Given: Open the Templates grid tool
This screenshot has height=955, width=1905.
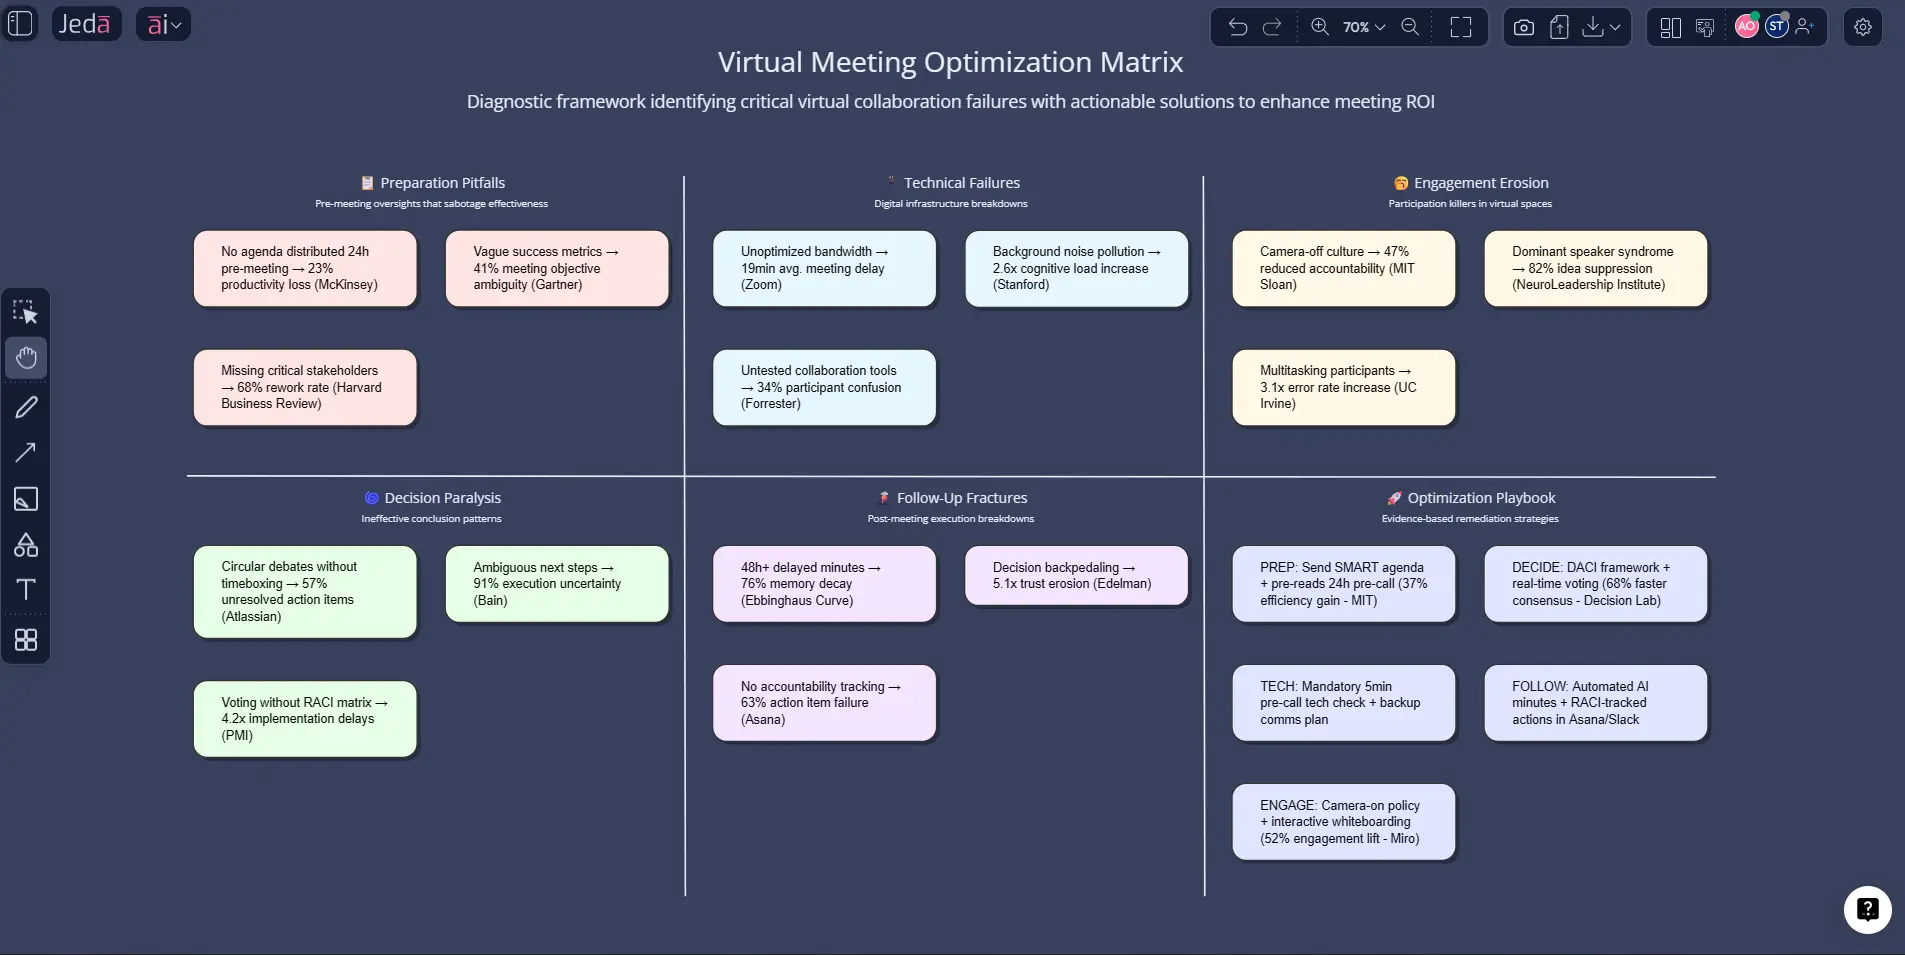Looking at the screenshot, I should click(25, 640).
